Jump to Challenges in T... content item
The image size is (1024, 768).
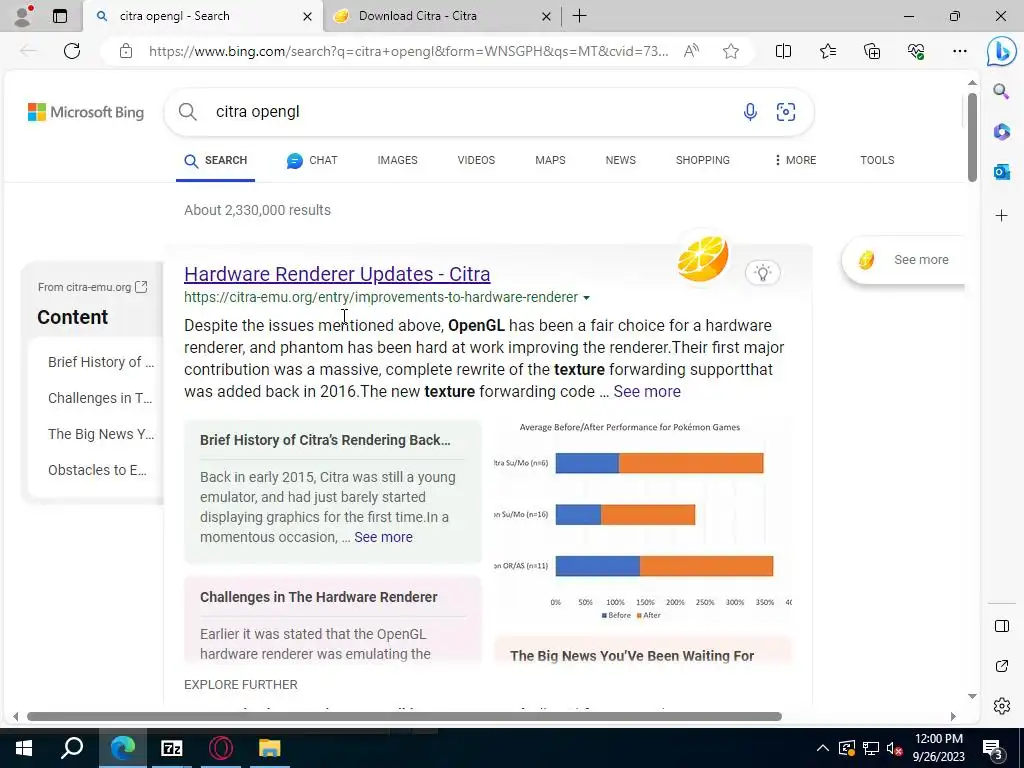(99, 398)
